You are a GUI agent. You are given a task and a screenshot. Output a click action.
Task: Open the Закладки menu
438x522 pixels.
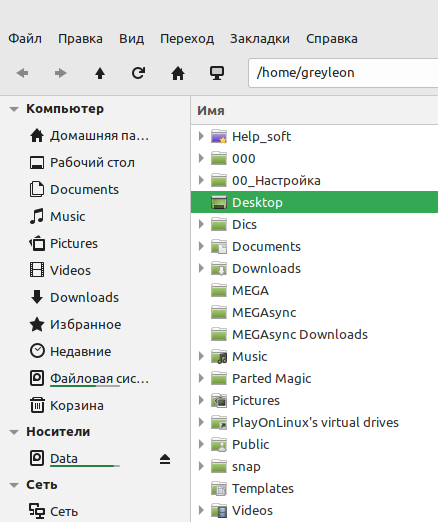click(260, 39)
